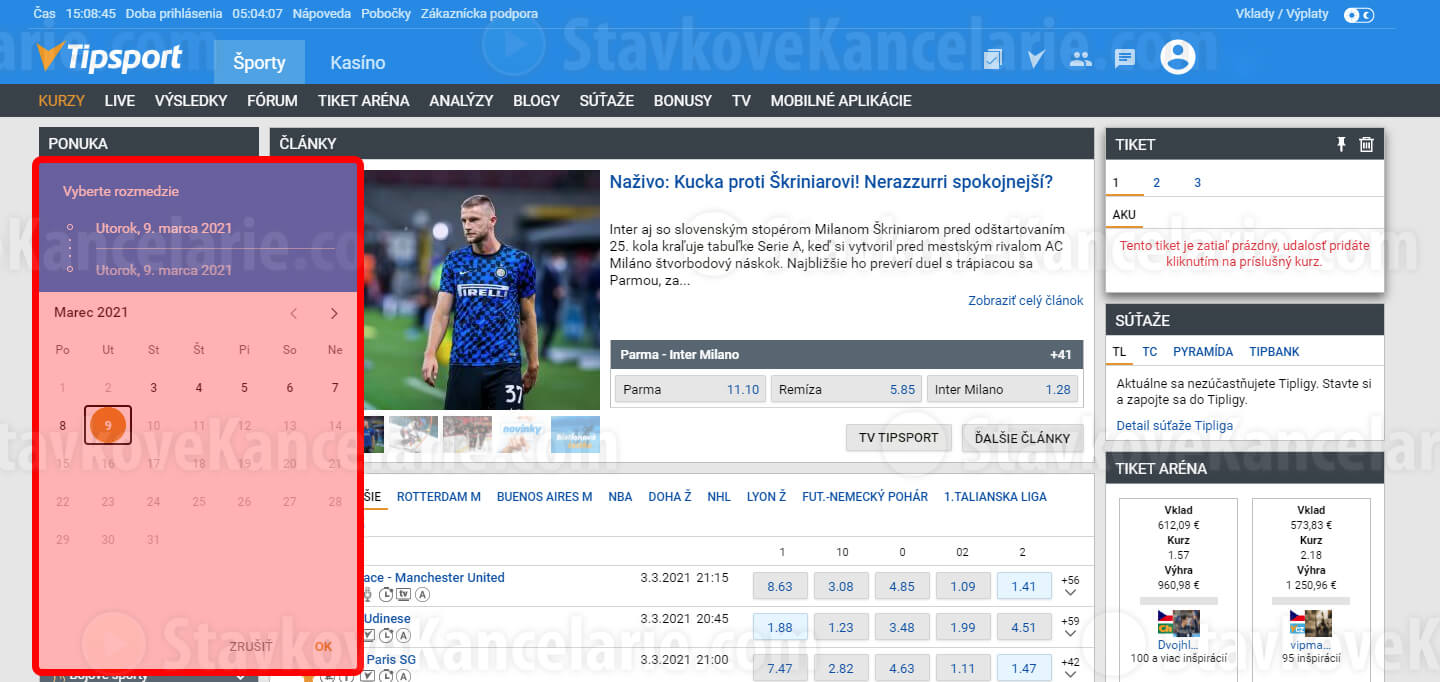Click the A icon under Manchester United match
This screenshot has width=1440, height=682.
[x=423, y=595]
